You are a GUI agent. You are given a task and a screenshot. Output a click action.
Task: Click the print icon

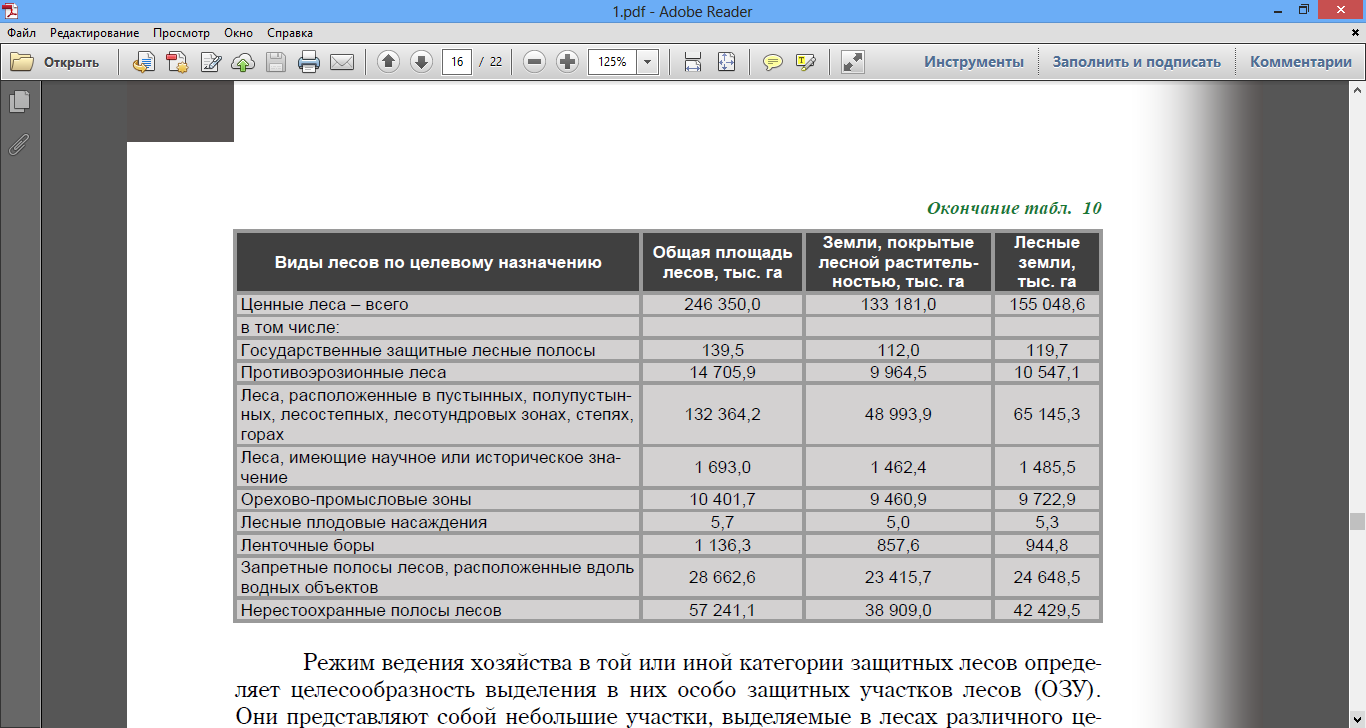coord(309,62)
